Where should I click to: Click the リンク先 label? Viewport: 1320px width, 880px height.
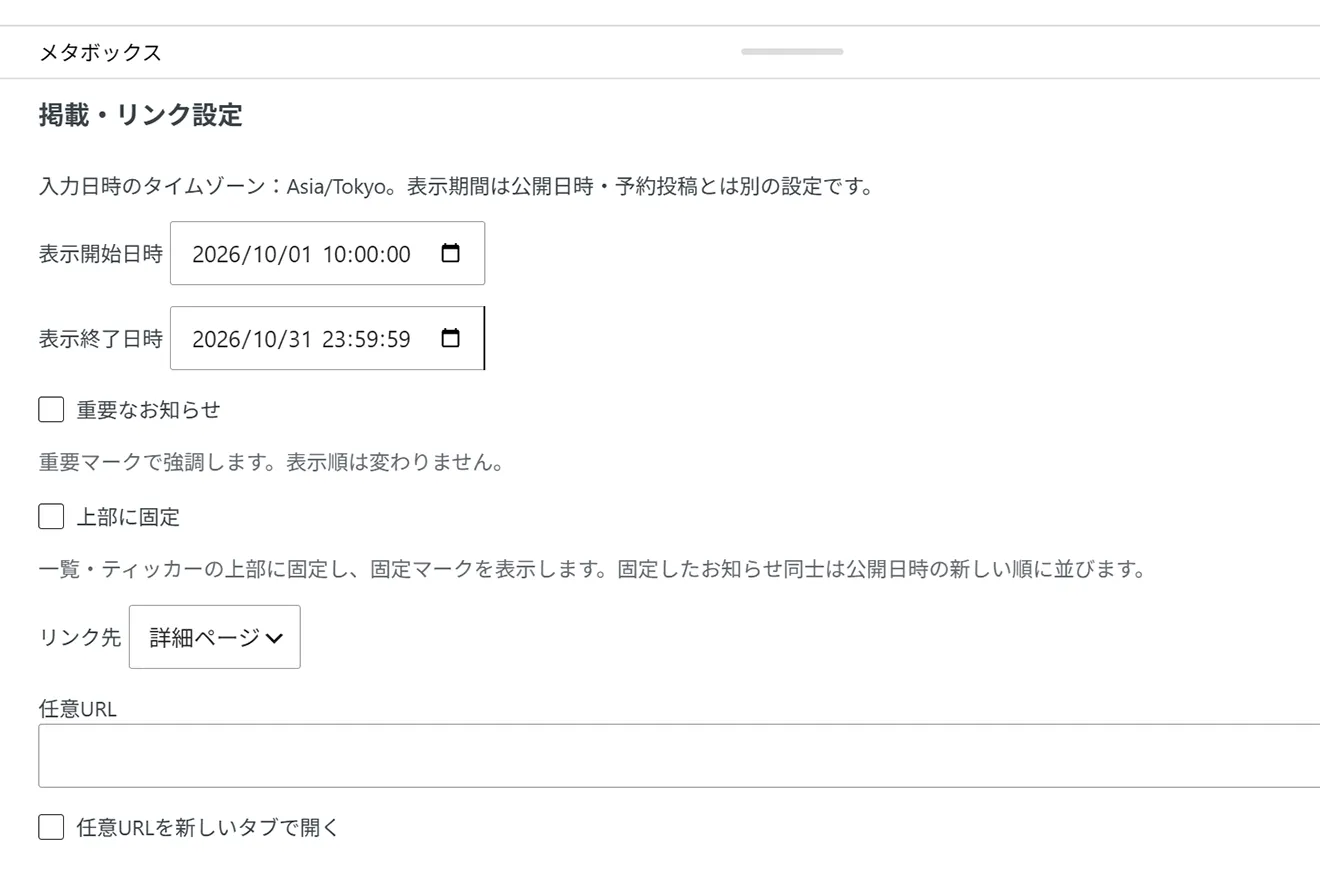click(x=80, y=637)
